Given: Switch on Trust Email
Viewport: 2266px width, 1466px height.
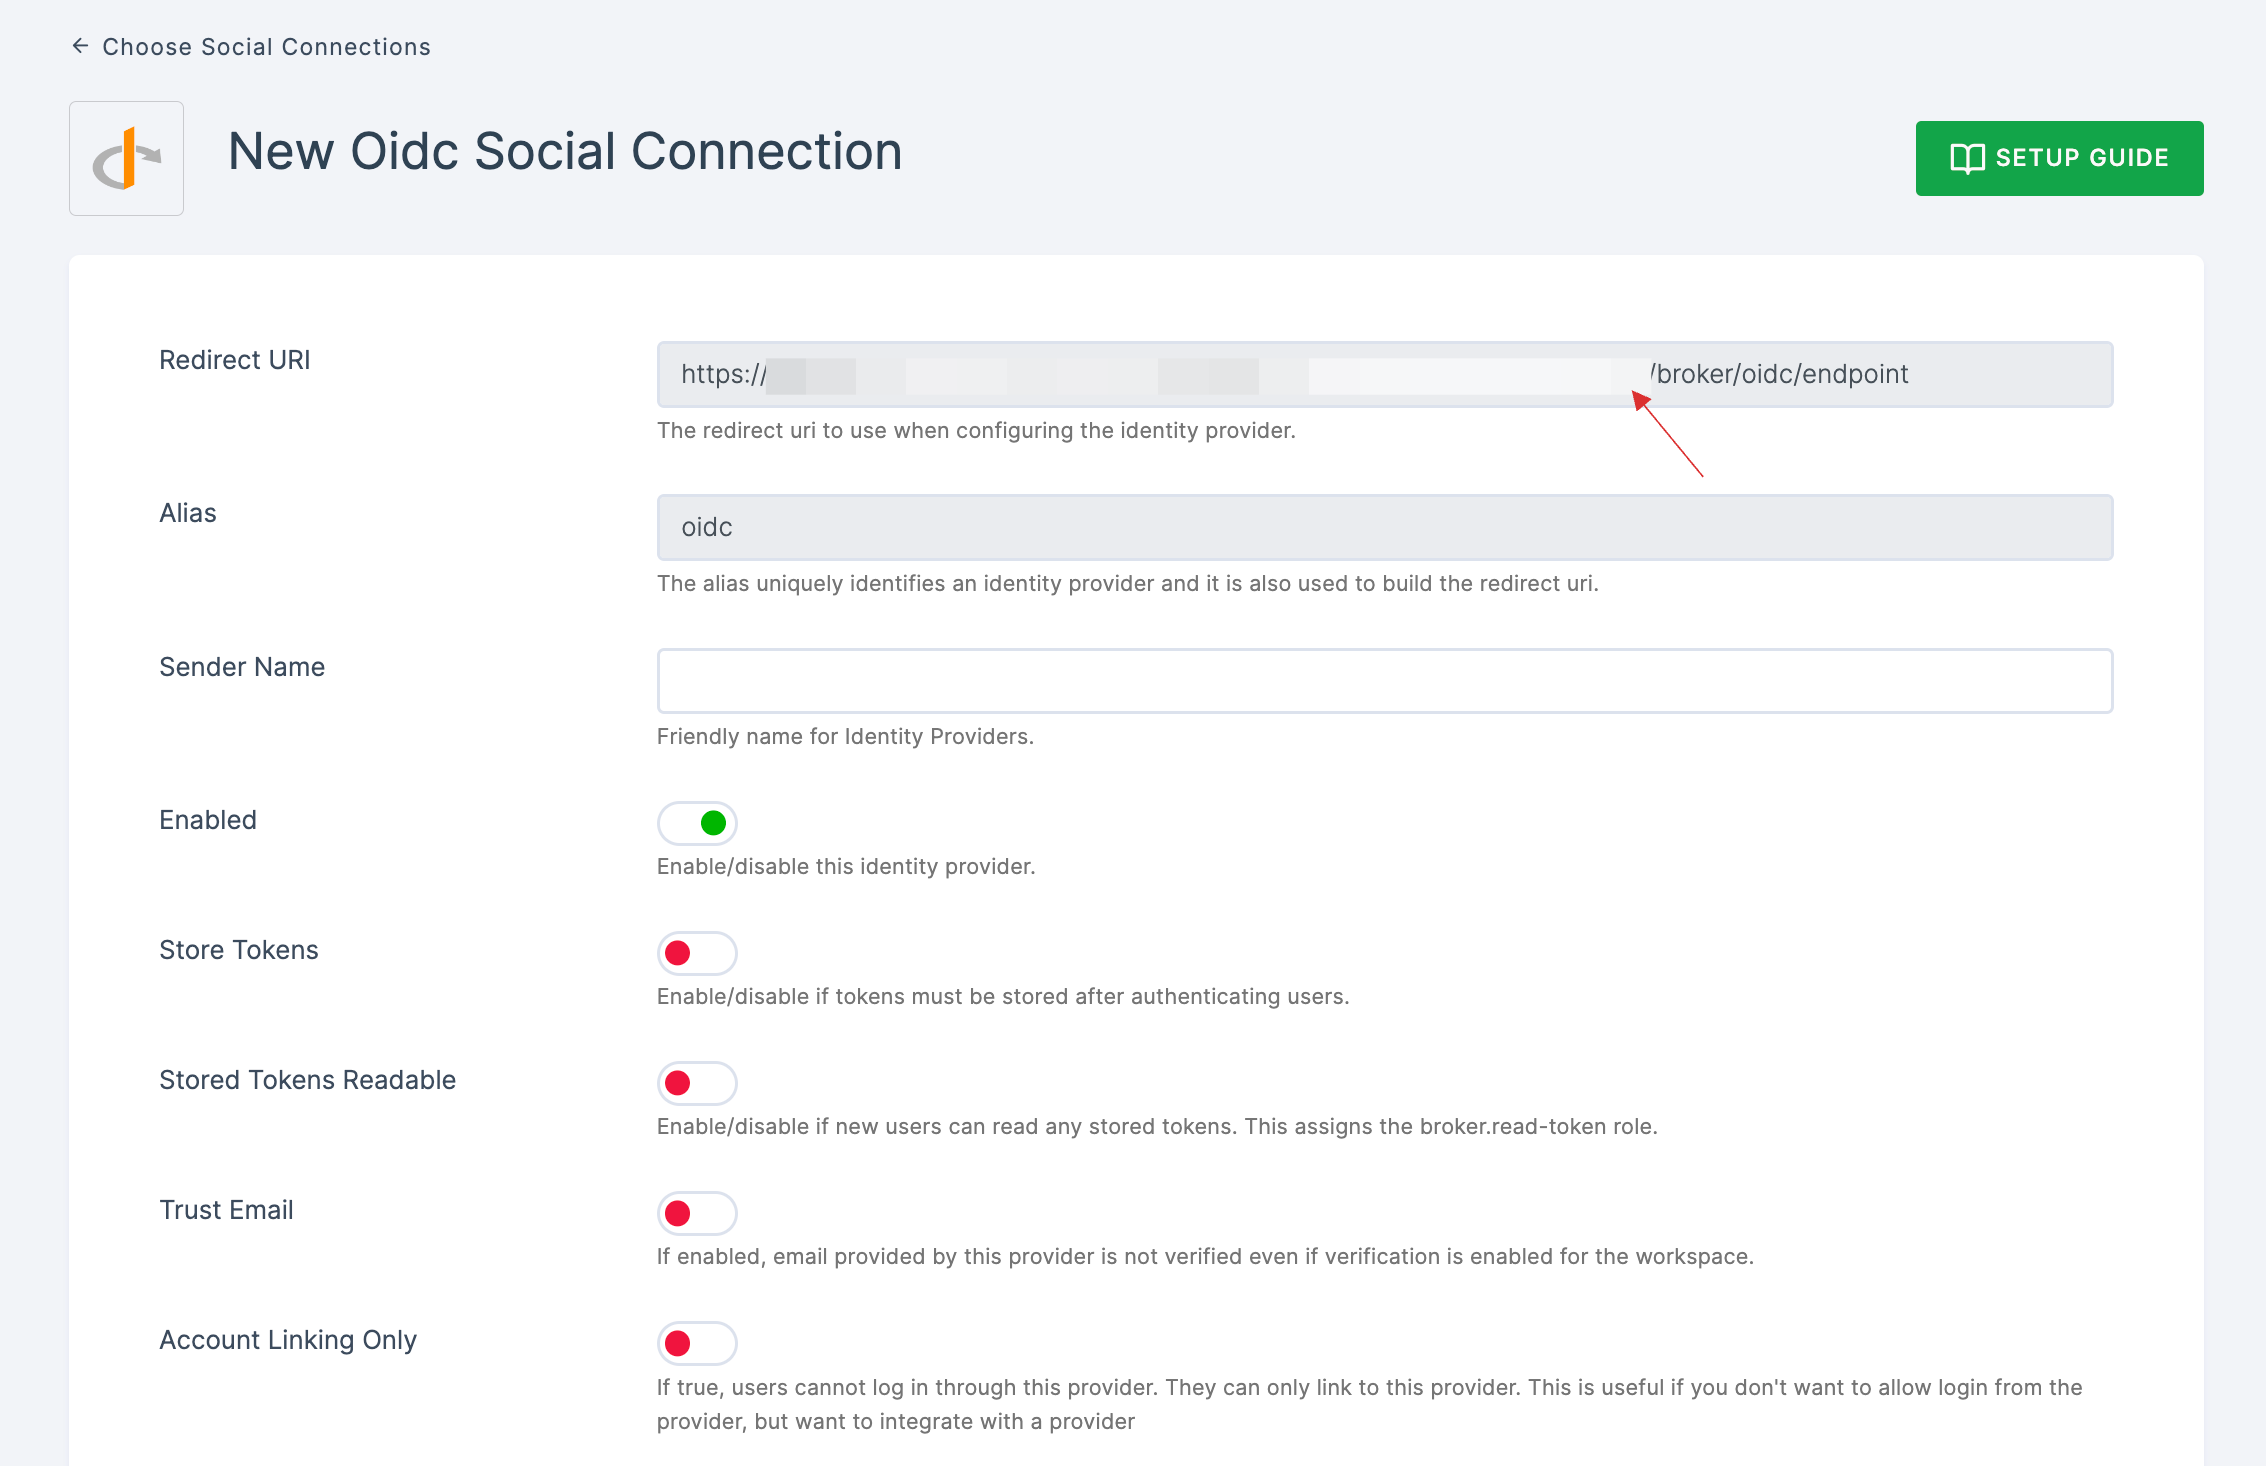Looking at the screenshot, I should click(697, 1213).
